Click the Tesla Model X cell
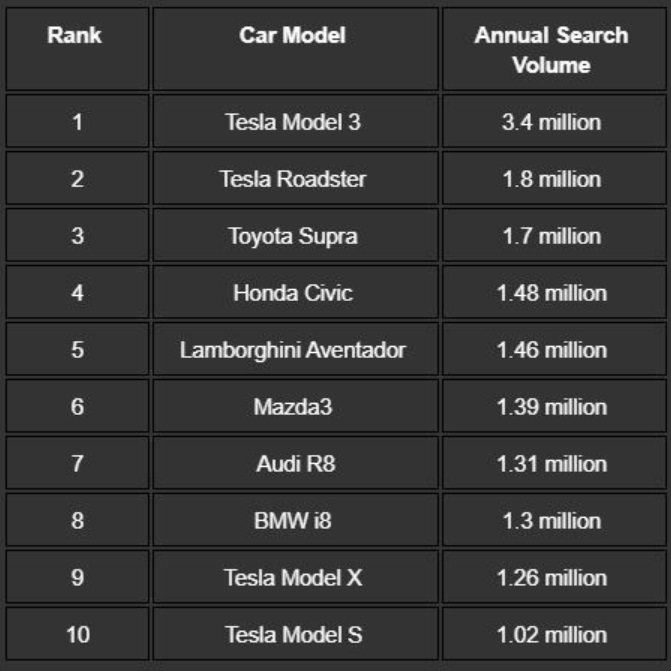The height and width of the screenshot is (671, 671). 293,578
